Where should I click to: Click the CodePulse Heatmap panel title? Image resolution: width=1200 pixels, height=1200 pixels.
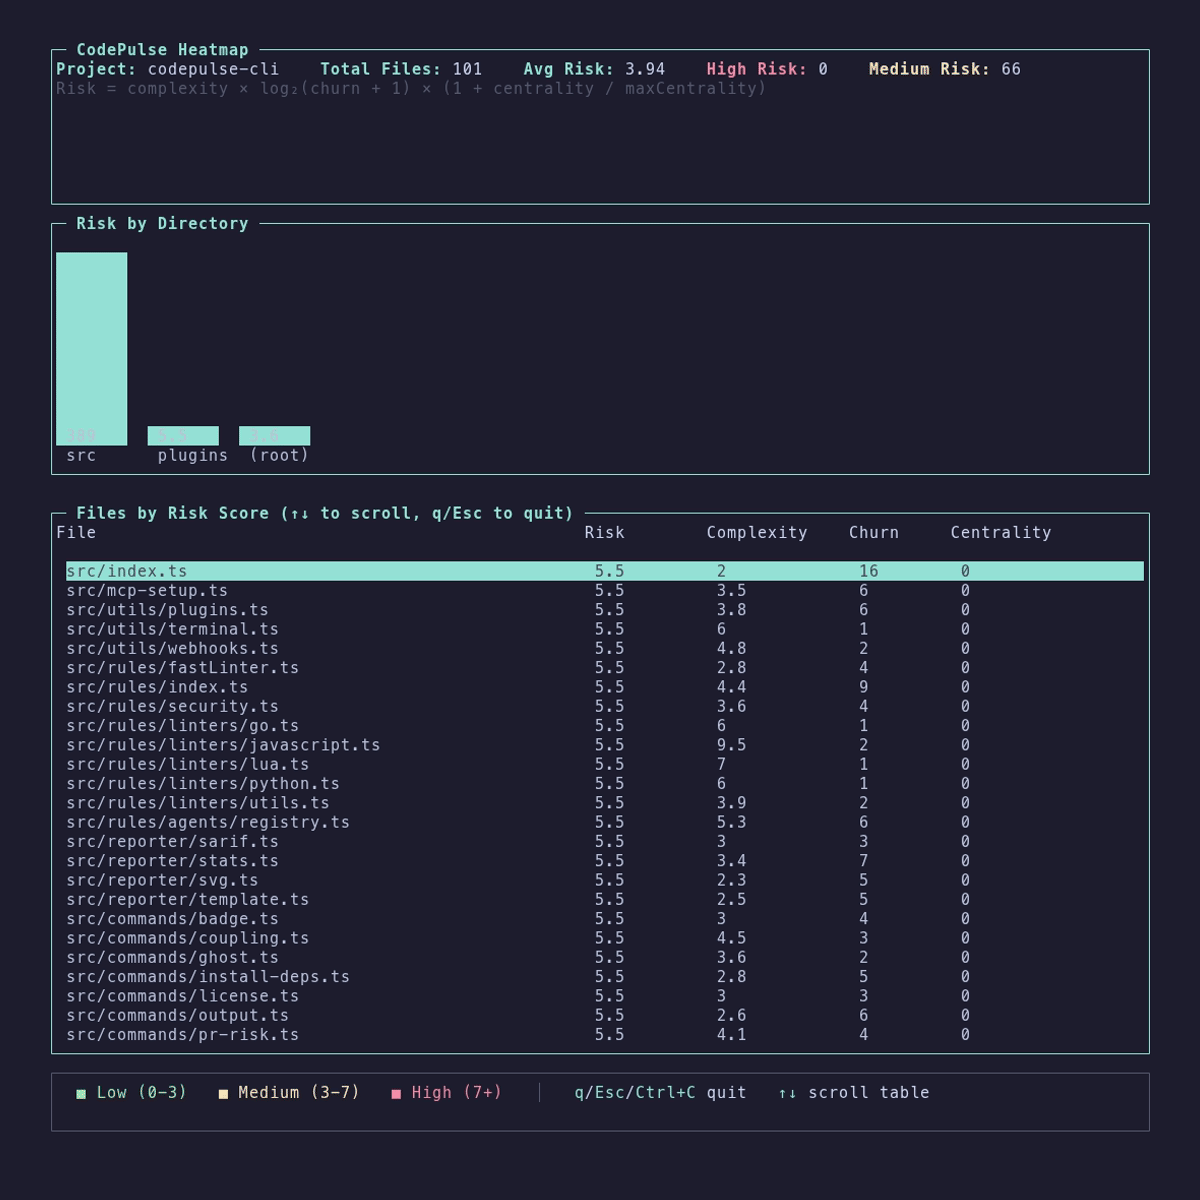162,50
